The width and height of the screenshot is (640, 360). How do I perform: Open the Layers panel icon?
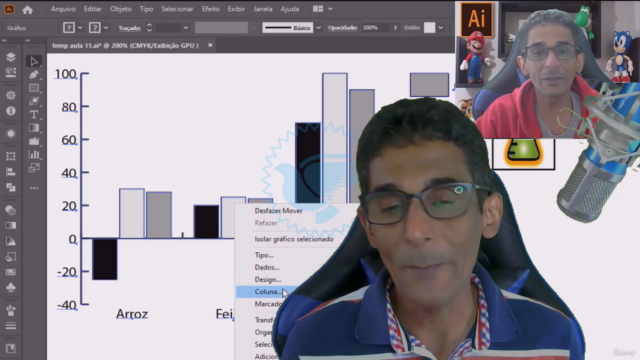11,57
